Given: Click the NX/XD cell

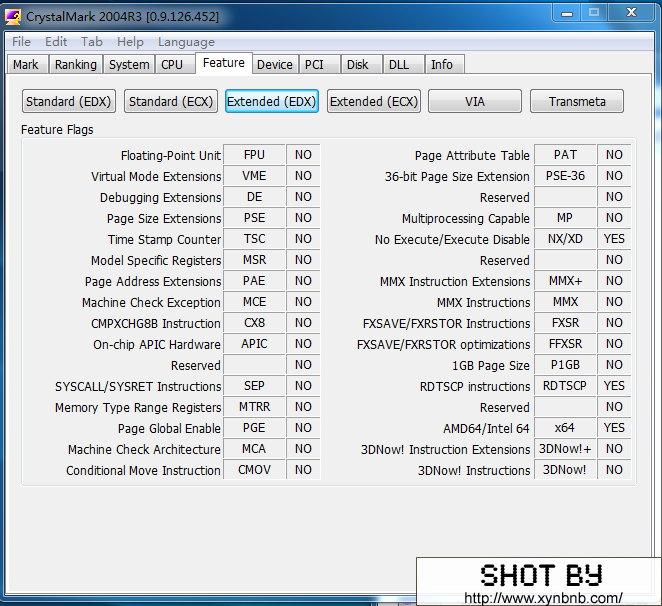Looking at the screenshot, I should (565, 239).
